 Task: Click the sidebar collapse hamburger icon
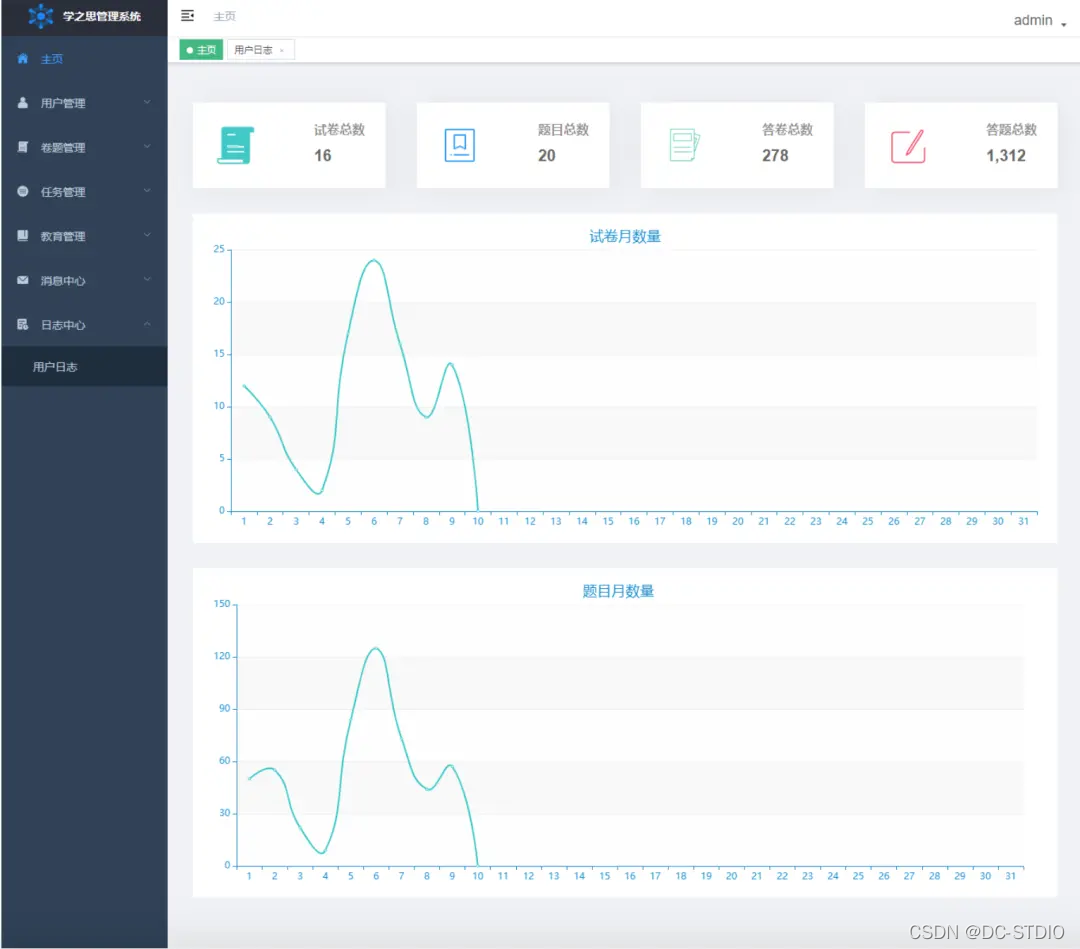point(187,16)
